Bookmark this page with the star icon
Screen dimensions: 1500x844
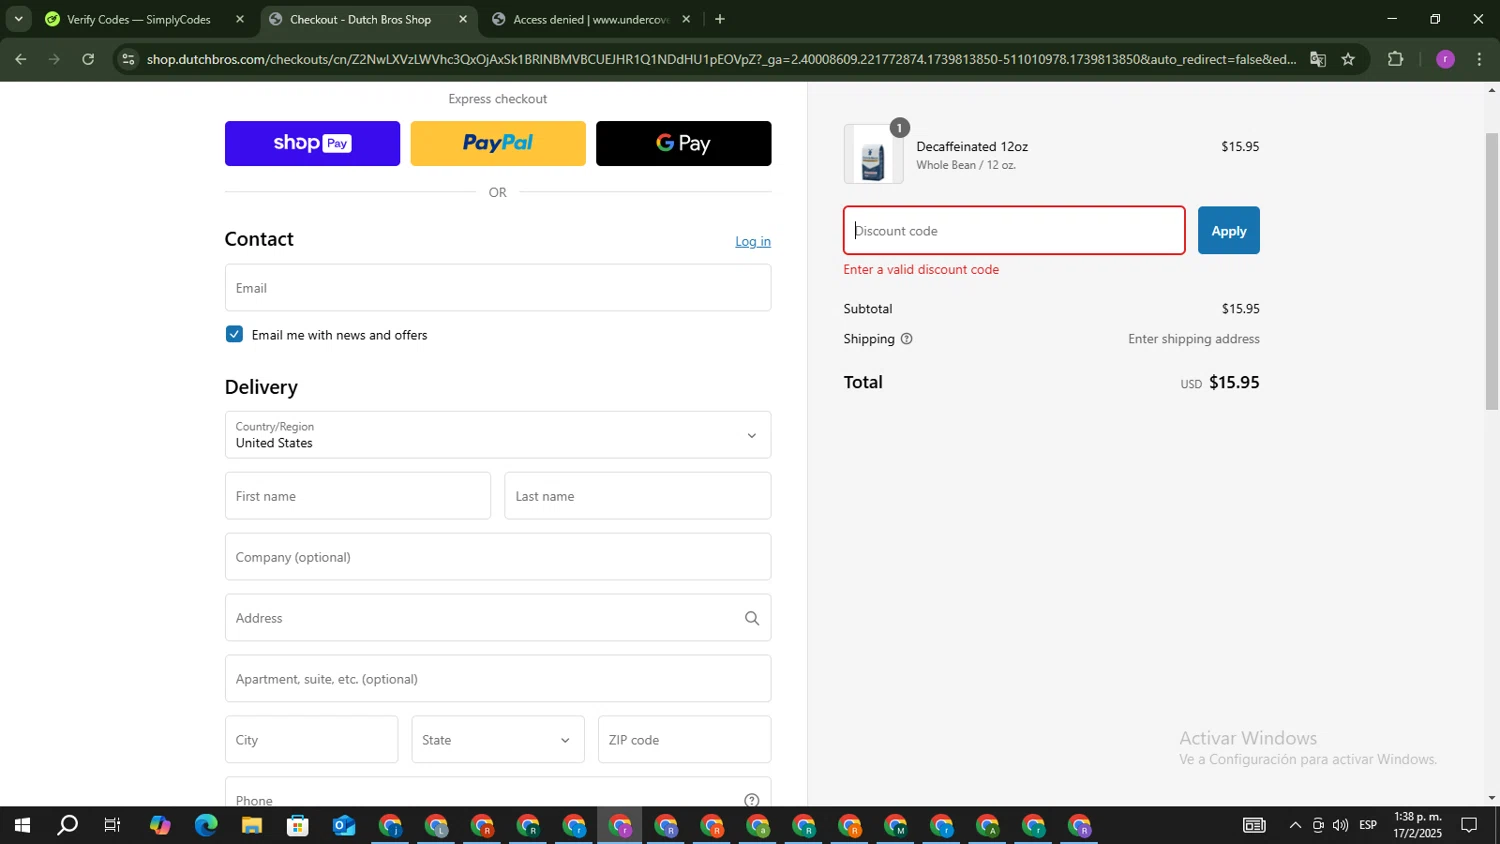1348,59
